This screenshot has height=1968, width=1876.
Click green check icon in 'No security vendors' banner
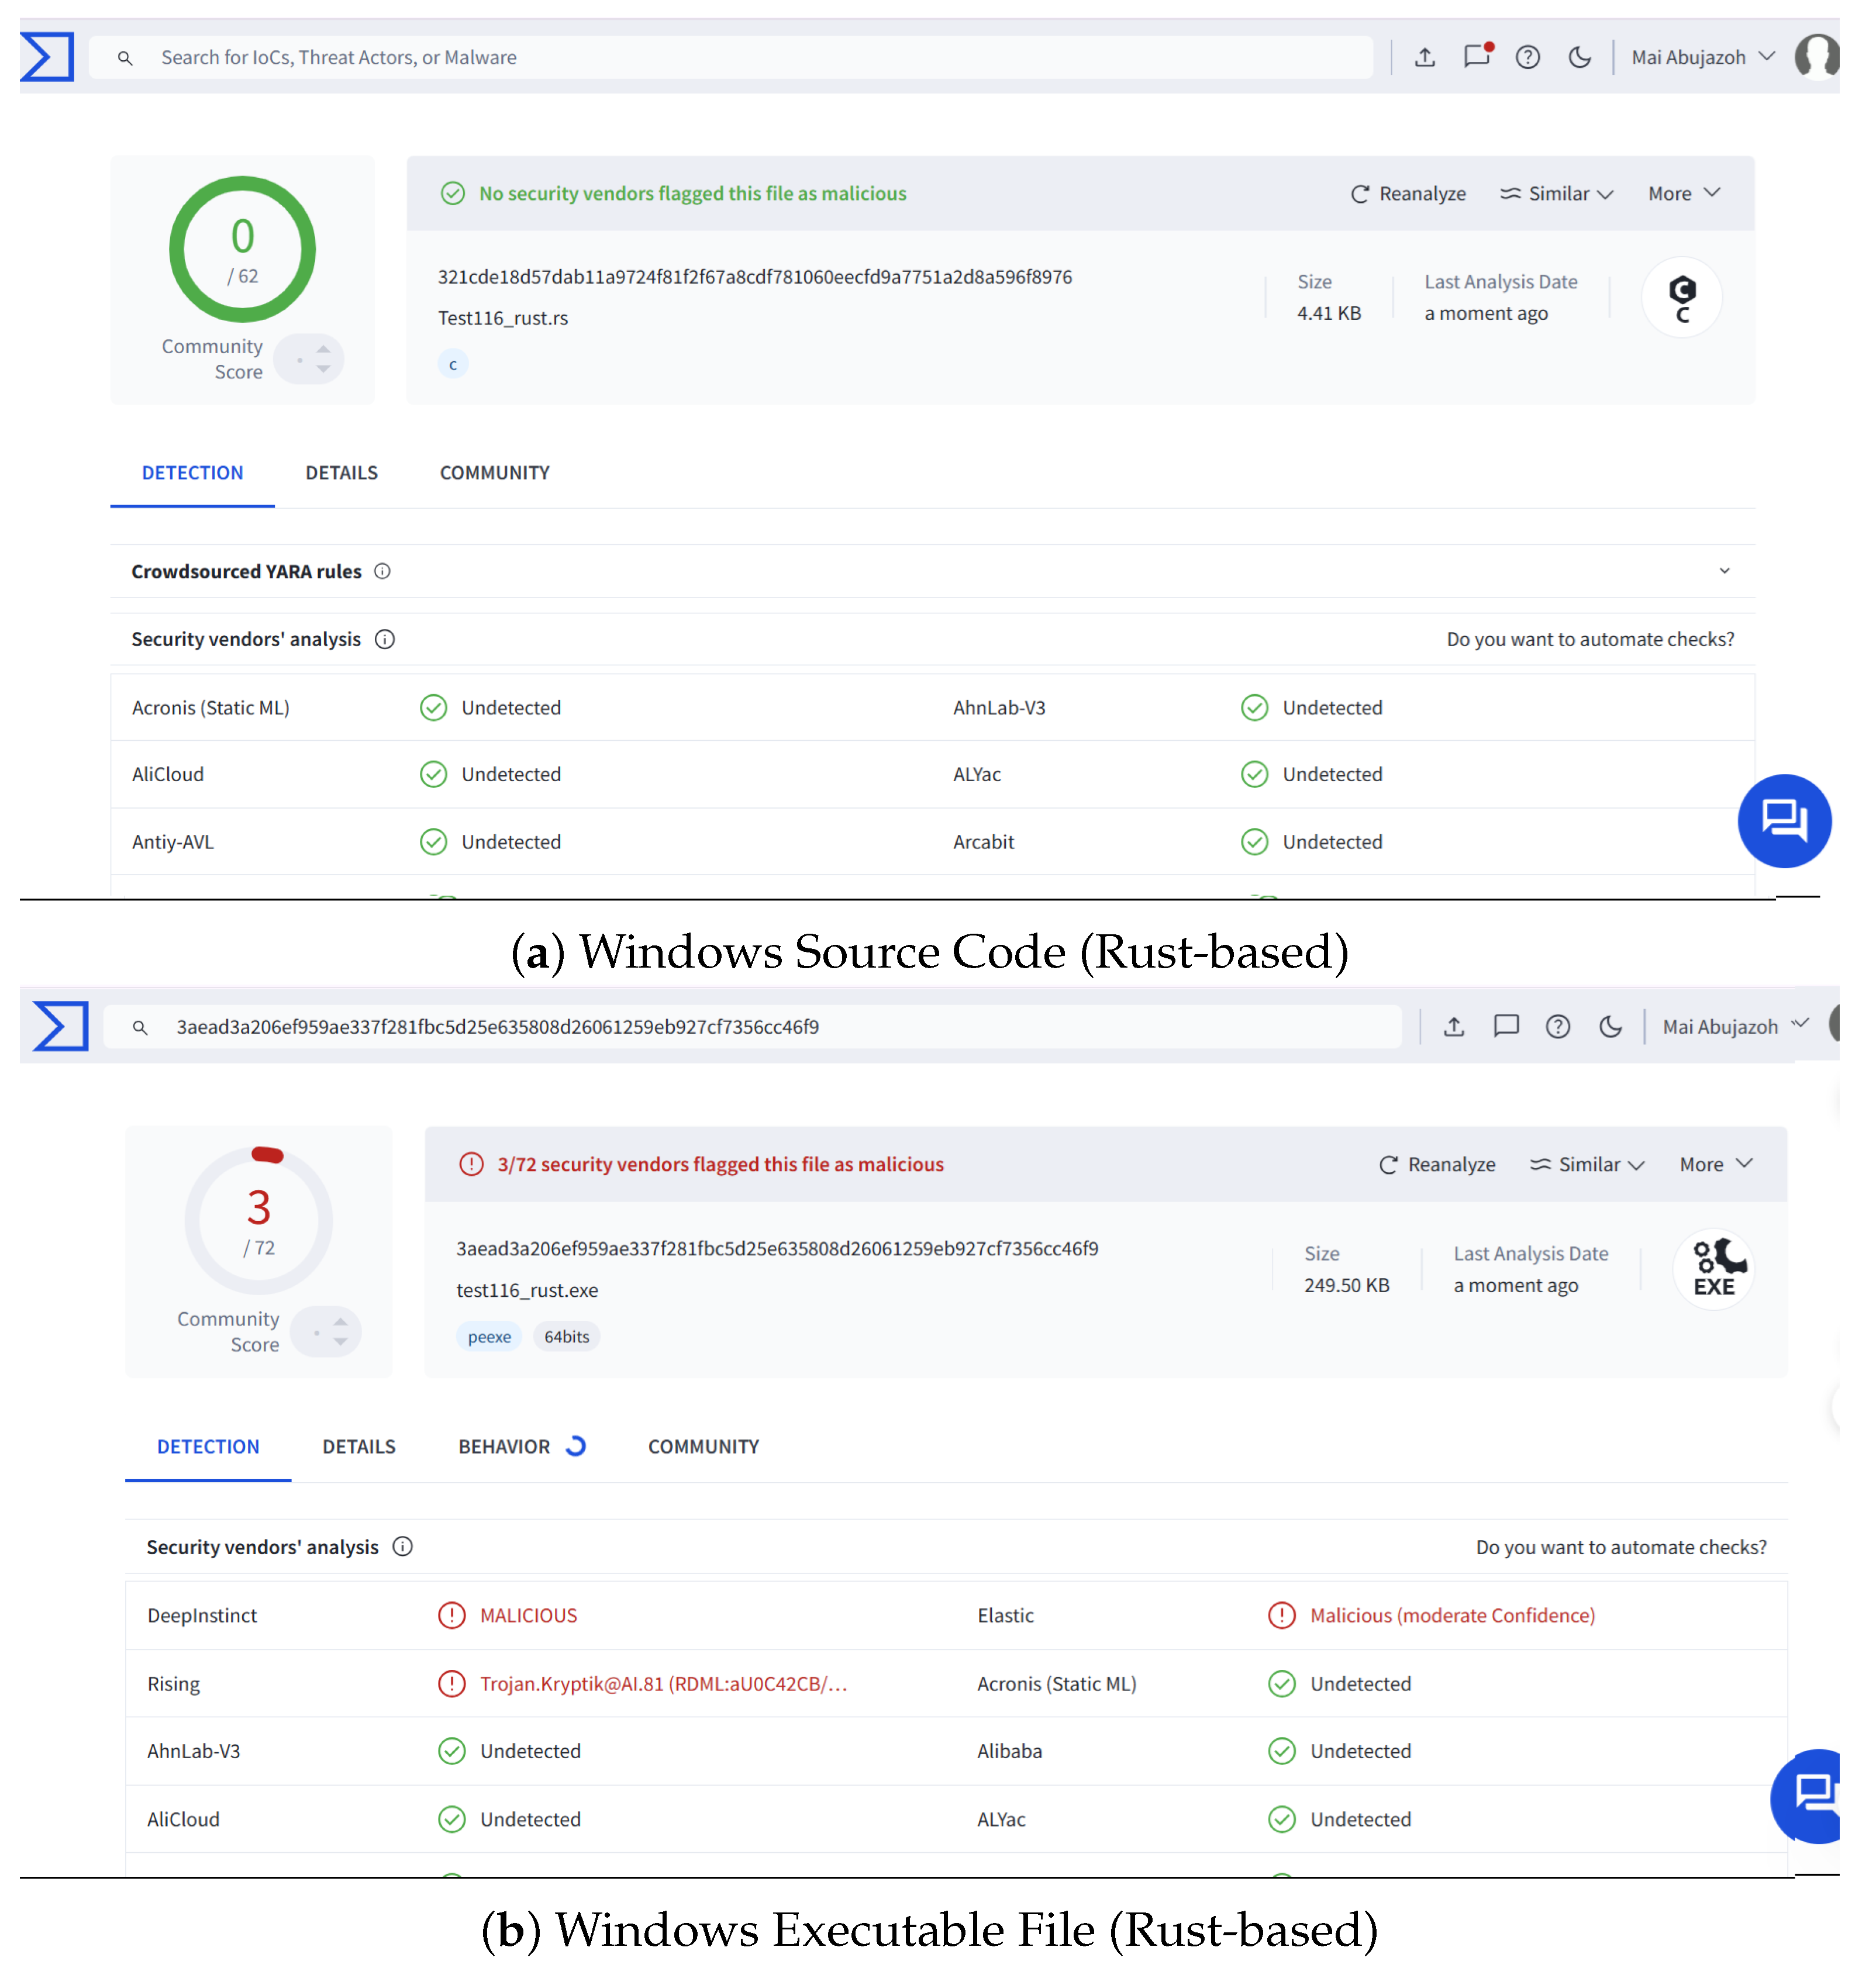[453, 193]
